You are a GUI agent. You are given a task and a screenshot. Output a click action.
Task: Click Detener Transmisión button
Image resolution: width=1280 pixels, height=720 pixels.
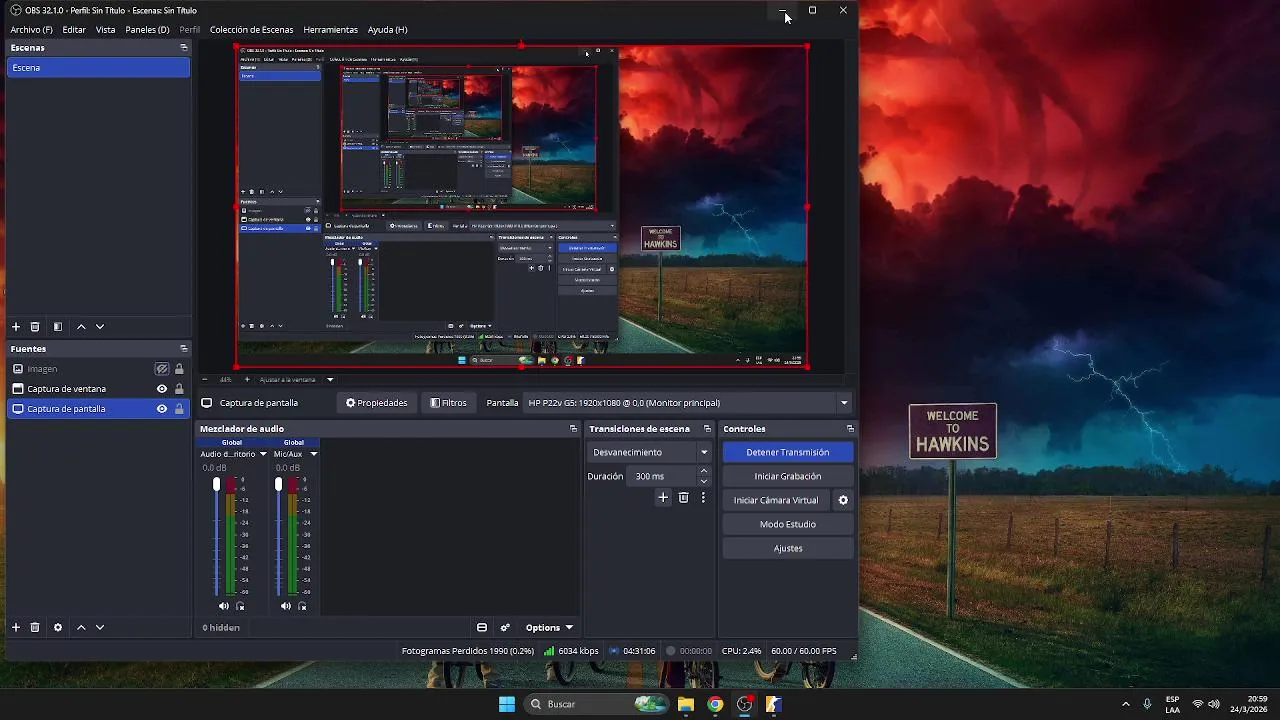788,452
